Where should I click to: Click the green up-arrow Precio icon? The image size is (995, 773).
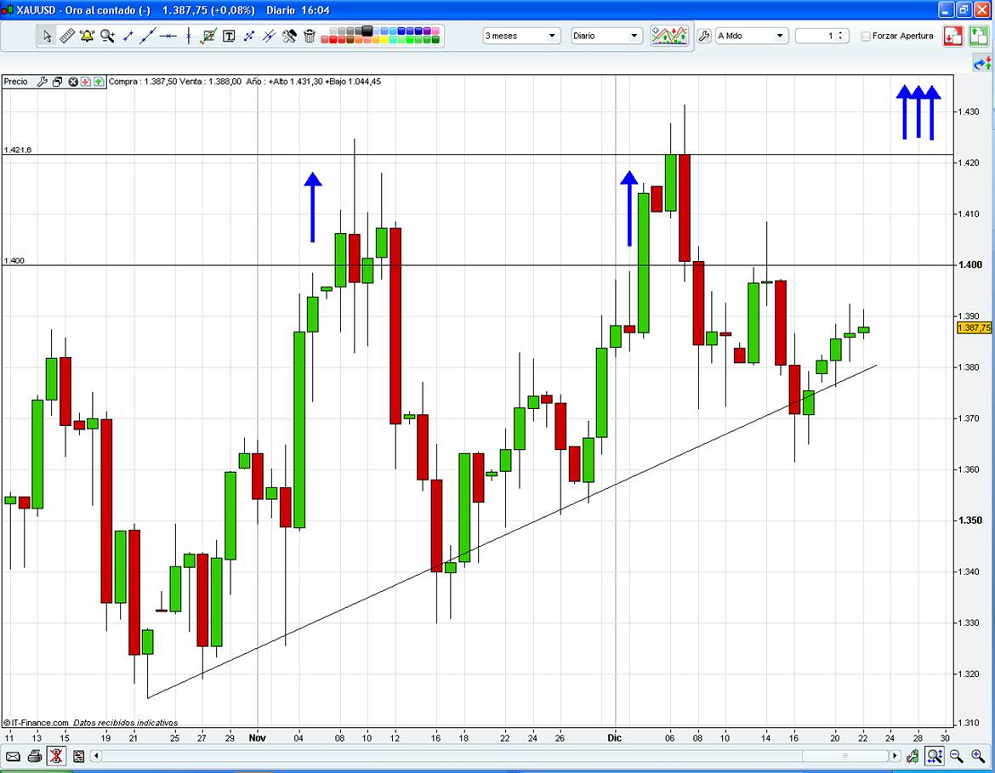(x=99, y=81)
